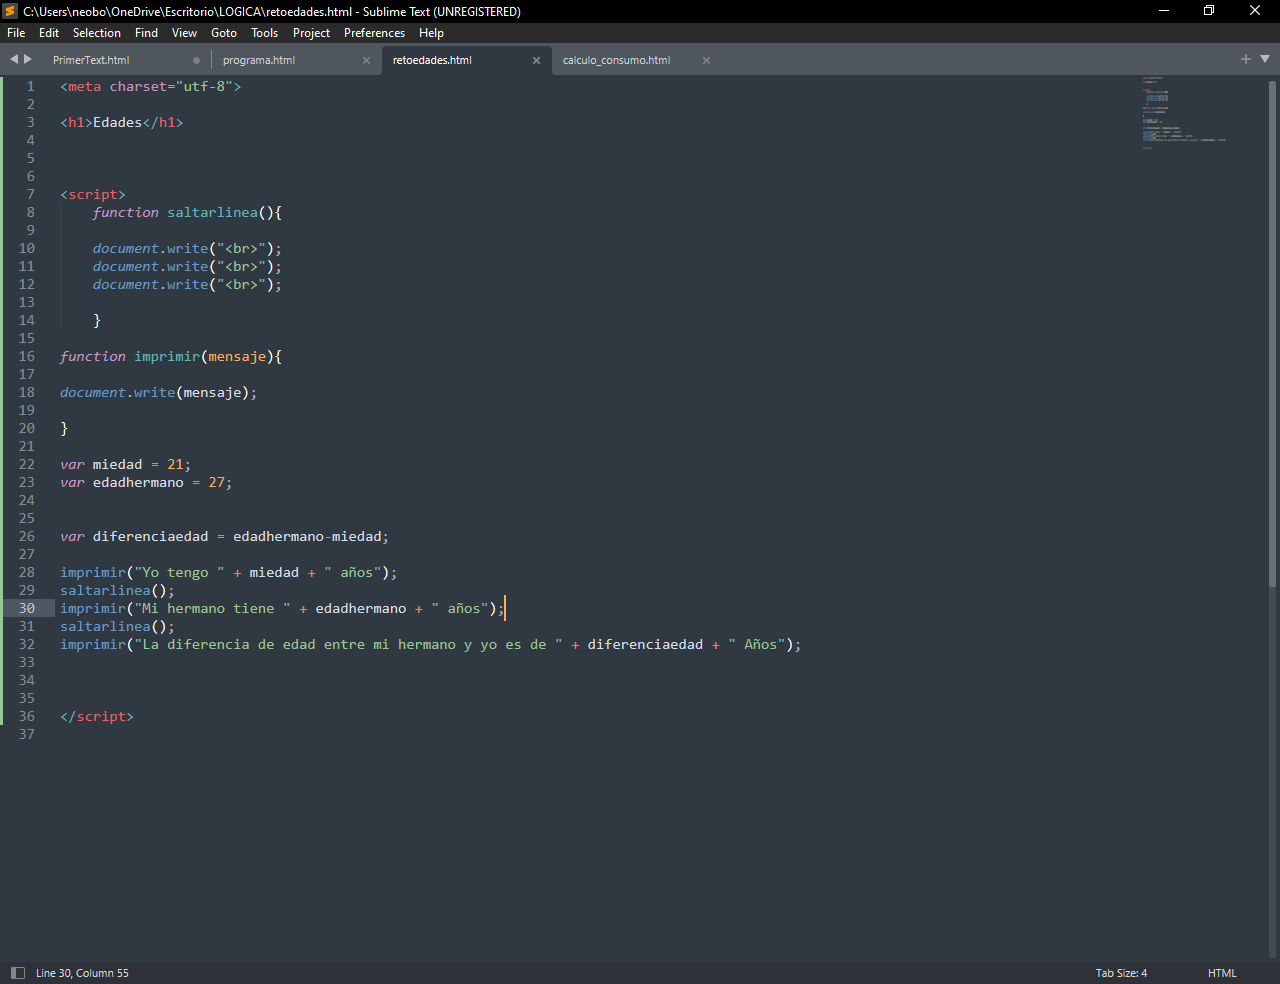Open the Preferences menu
This screenshot has height=984, width=1280.
point(374,33)
